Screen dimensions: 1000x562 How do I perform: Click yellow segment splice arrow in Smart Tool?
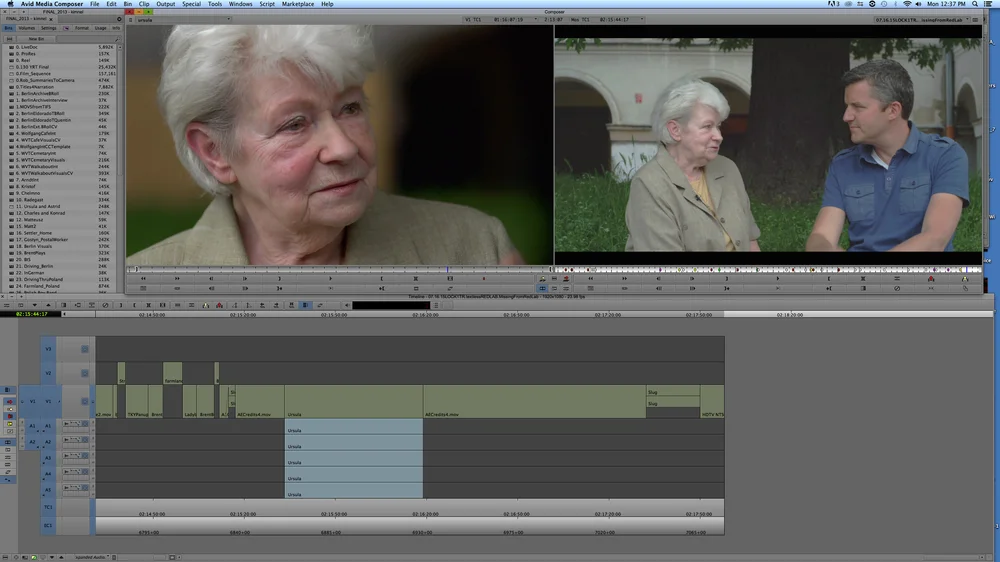click(10, 409)
